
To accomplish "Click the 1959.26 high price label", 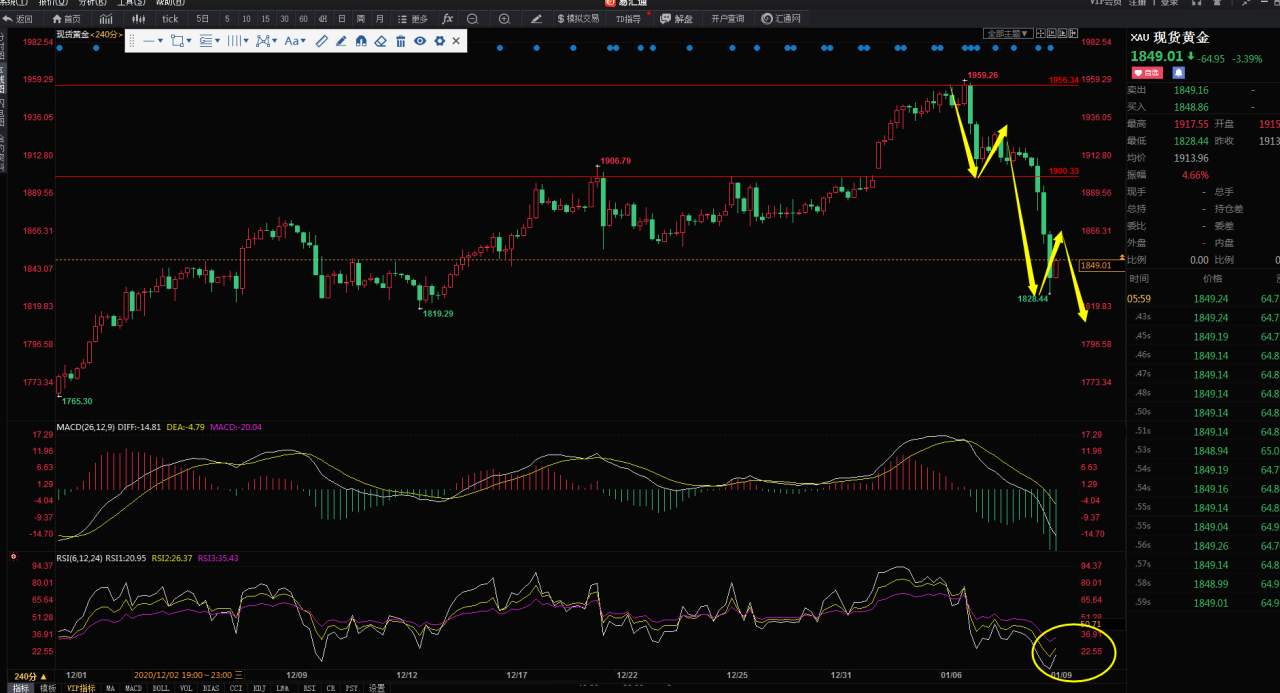I will click(983, 75).
